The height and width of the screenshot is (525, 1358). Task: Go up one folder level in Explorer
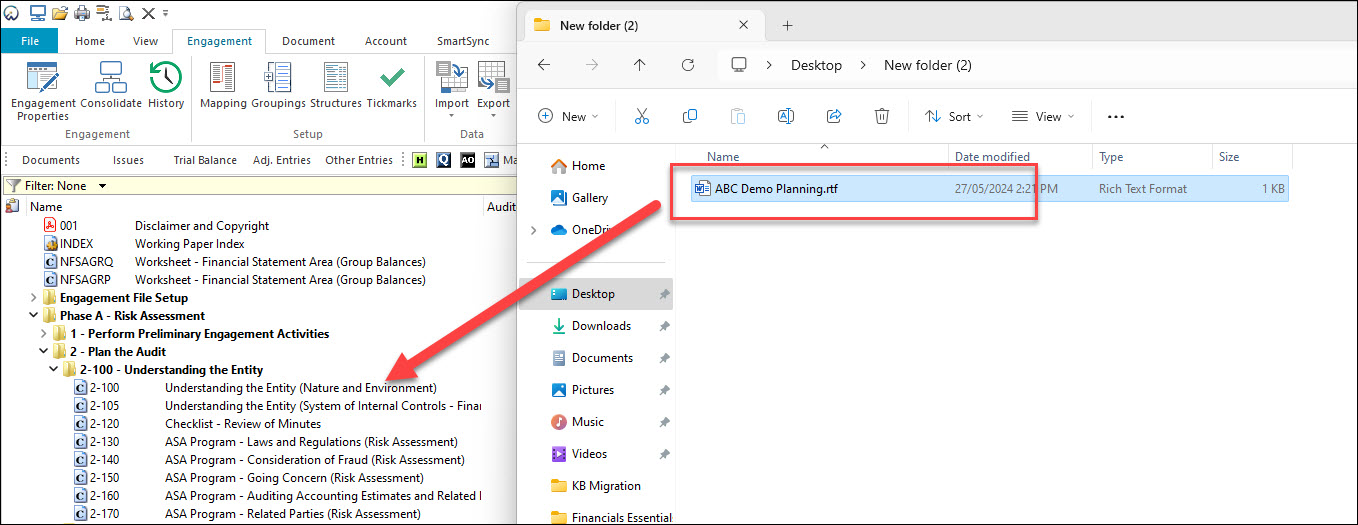coord(640,65)
